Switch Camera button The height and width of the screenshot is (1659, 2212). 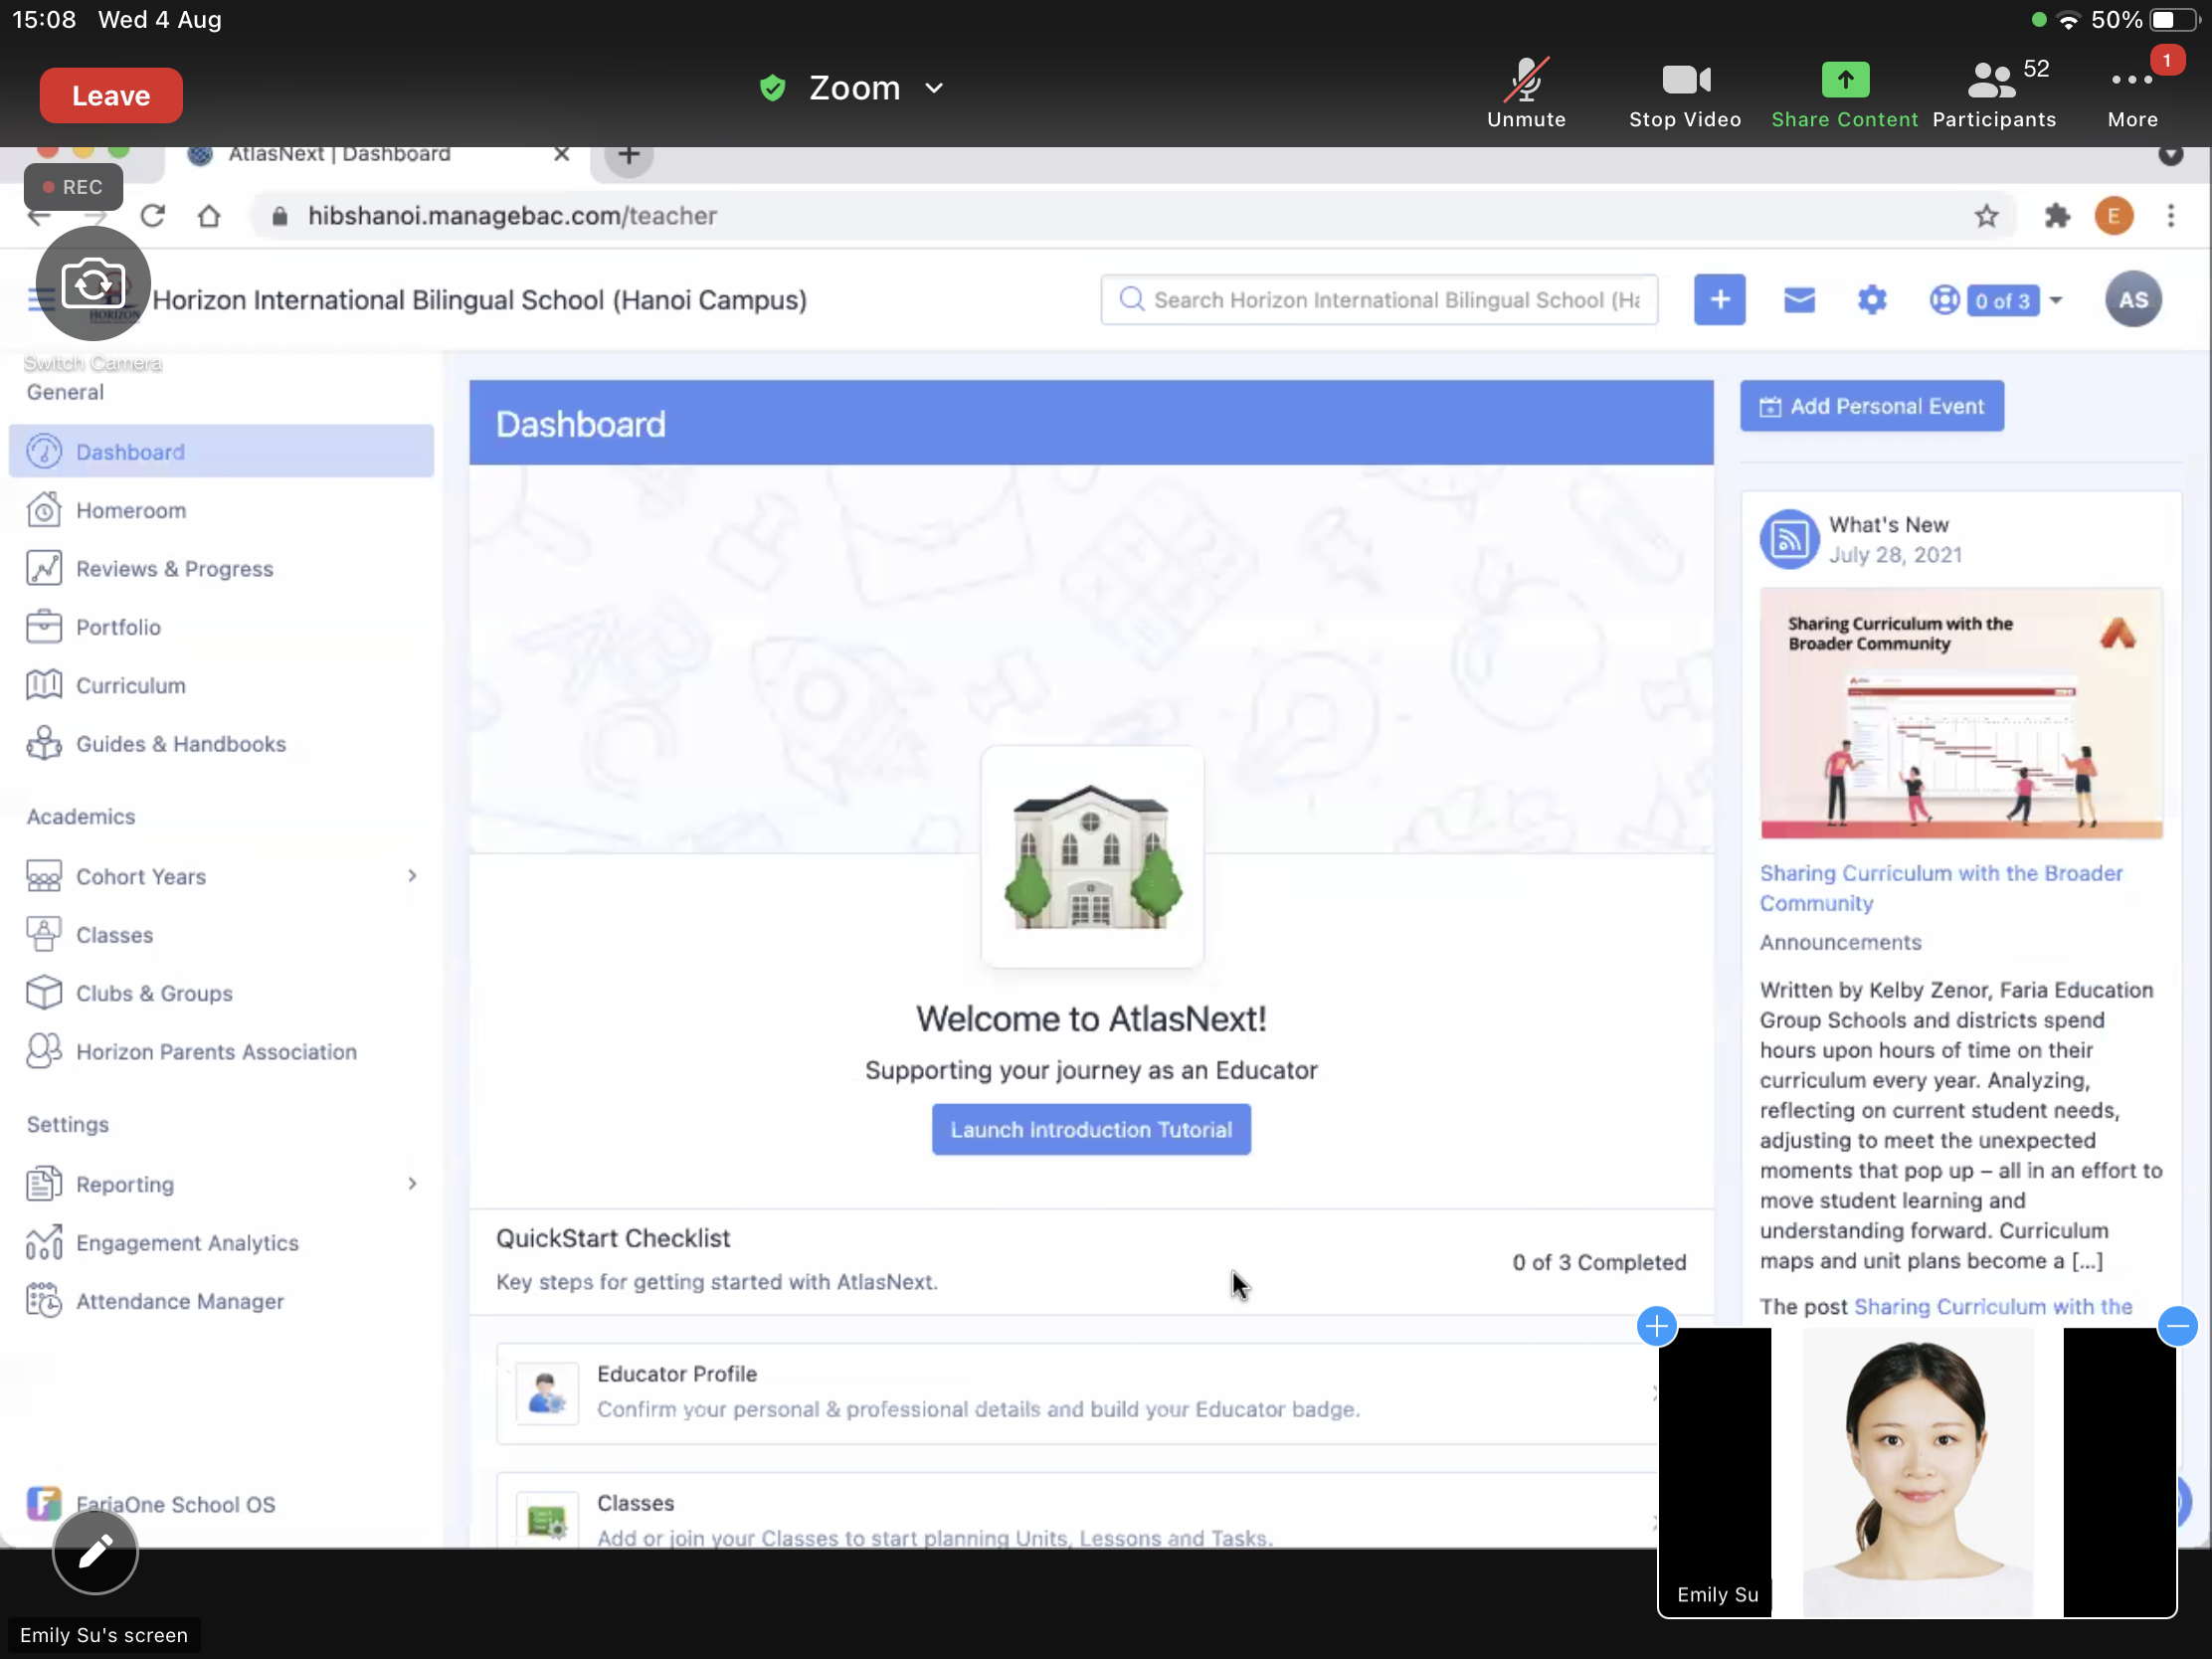pos(93,284)
